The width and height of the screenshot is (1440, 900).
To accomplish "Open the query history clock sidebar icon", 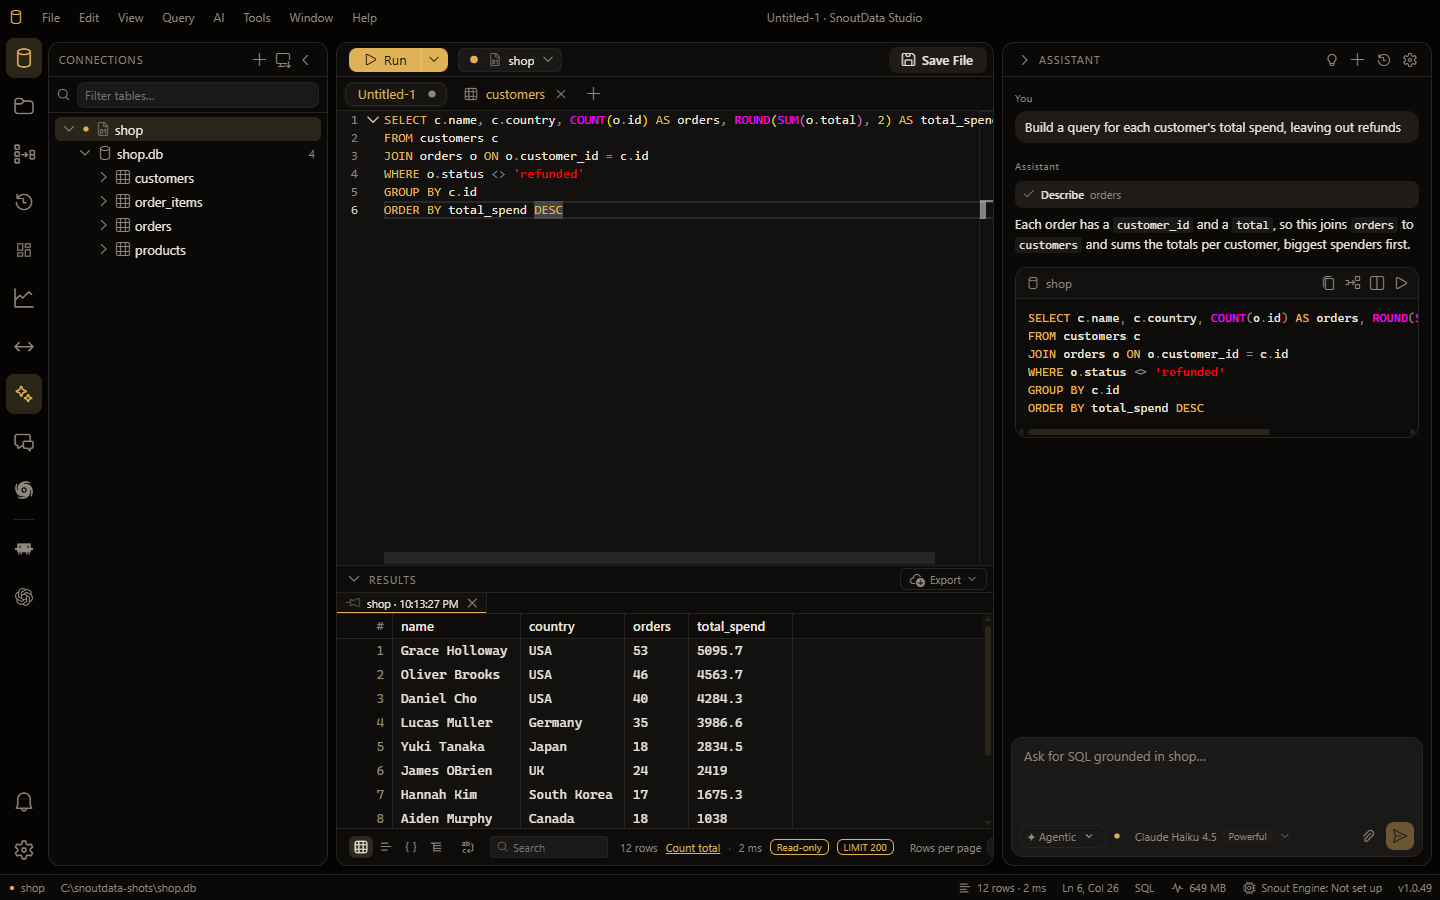I will [24, 202].
